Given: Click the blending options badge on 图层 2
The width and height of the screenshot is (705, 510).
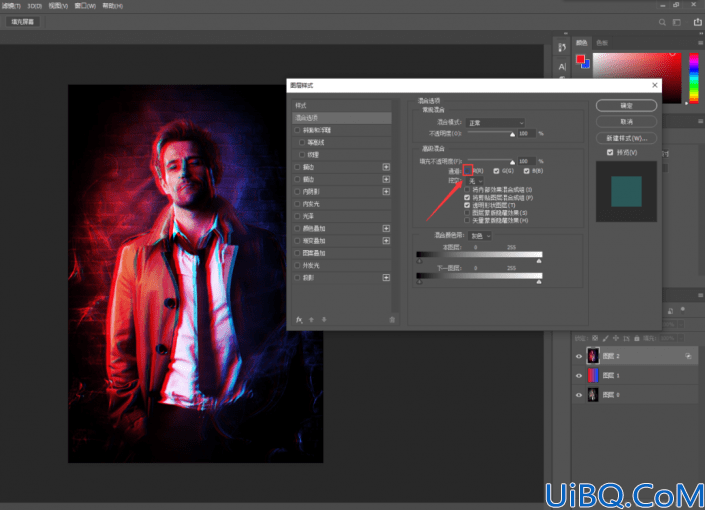Looking at the screenshot, I should [x=688, y=356].
